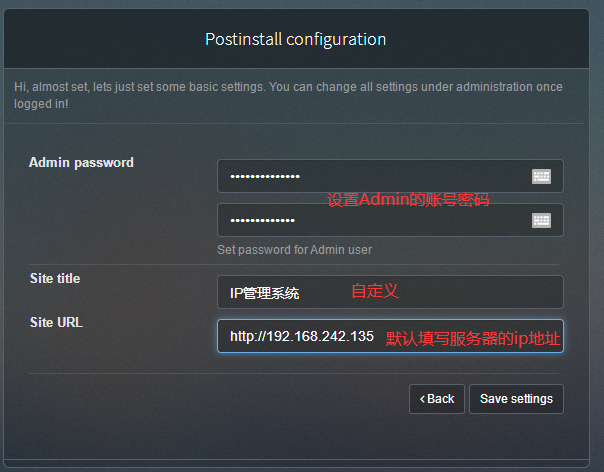Viewport: 604px width, 472px height.
Task: Click the Admin password label
Action: tap(81, 162)
